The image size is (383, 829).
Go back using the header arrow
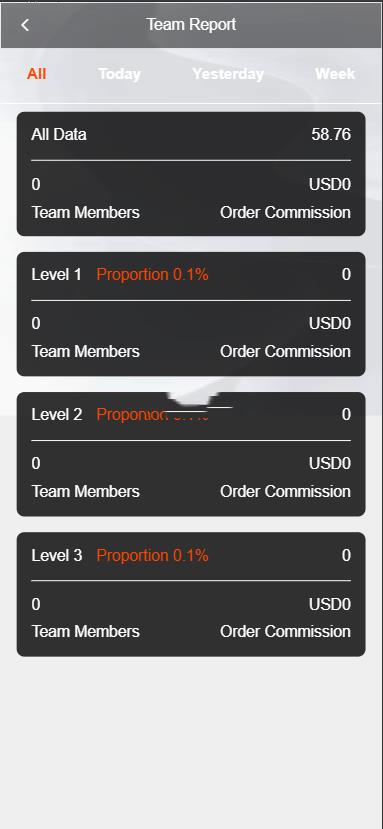coord(25,25)
